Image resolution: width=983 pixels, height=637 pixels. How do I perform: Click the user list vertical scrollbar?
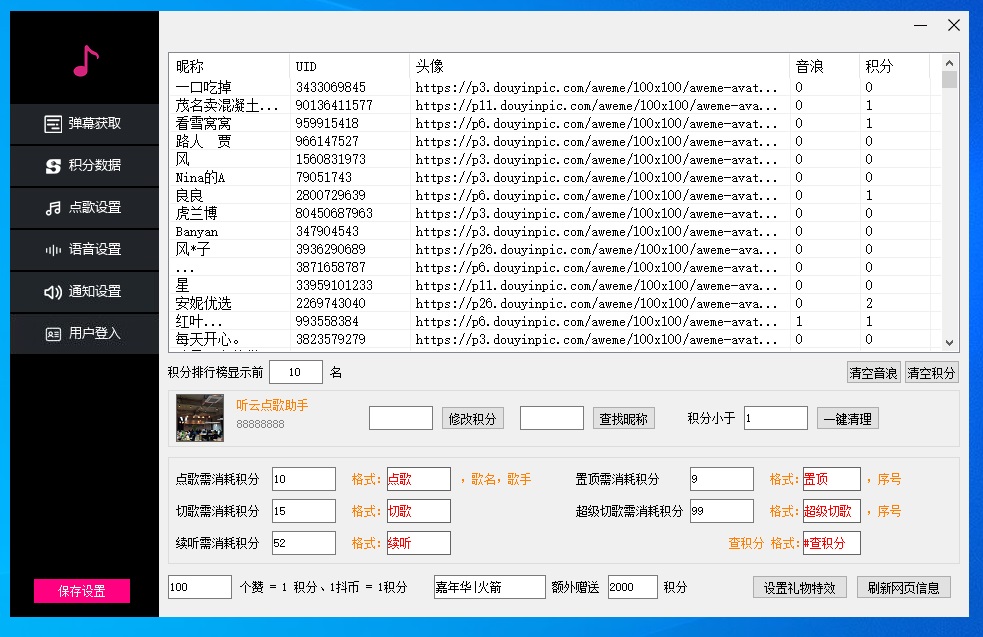949,200
